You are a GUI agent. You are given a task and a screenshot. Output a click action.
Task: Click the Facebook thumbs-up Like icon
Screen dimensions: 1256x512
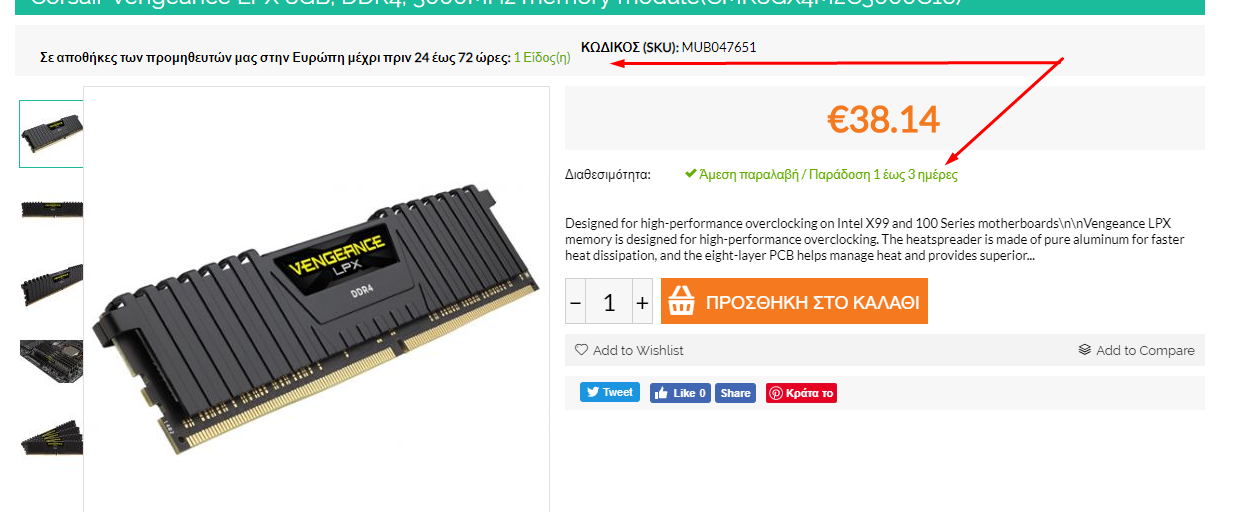(661, 393)
